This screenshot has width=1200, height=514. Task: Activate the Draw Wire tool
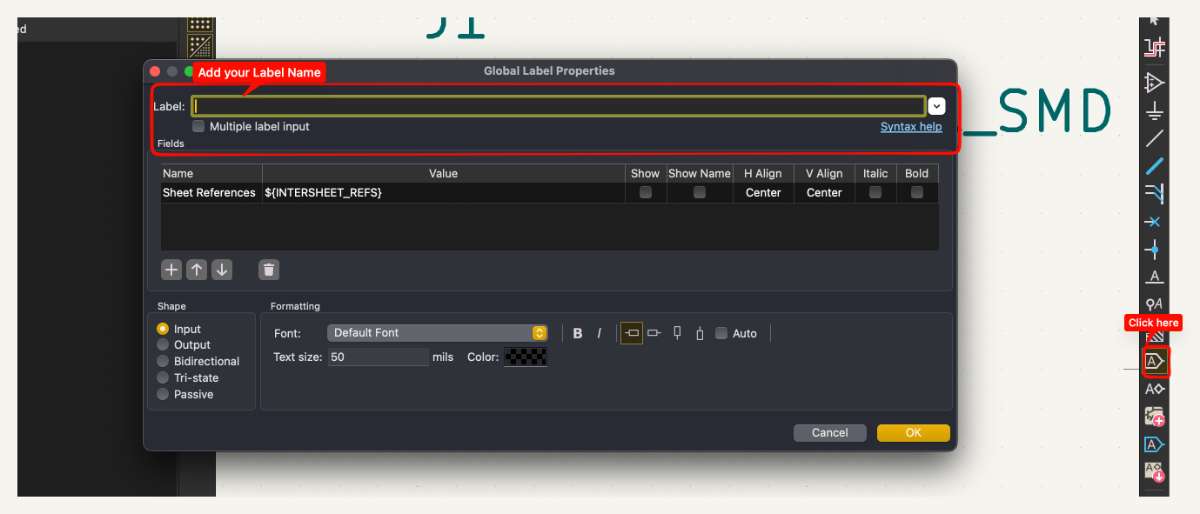1155,138
